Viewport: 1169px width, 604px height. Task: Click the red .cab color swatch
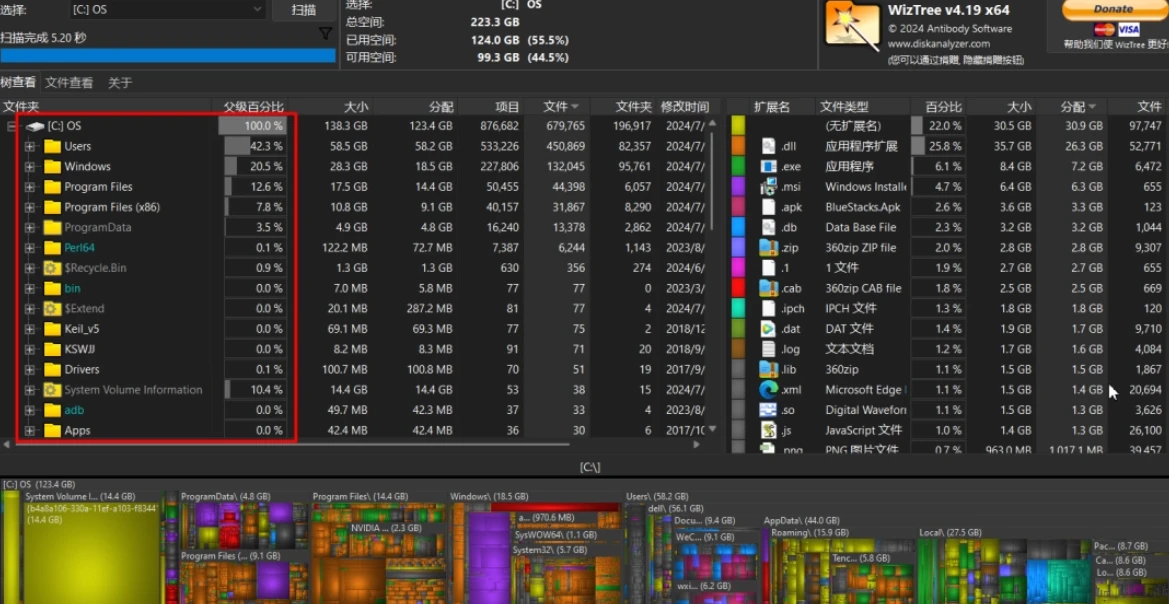738,288
